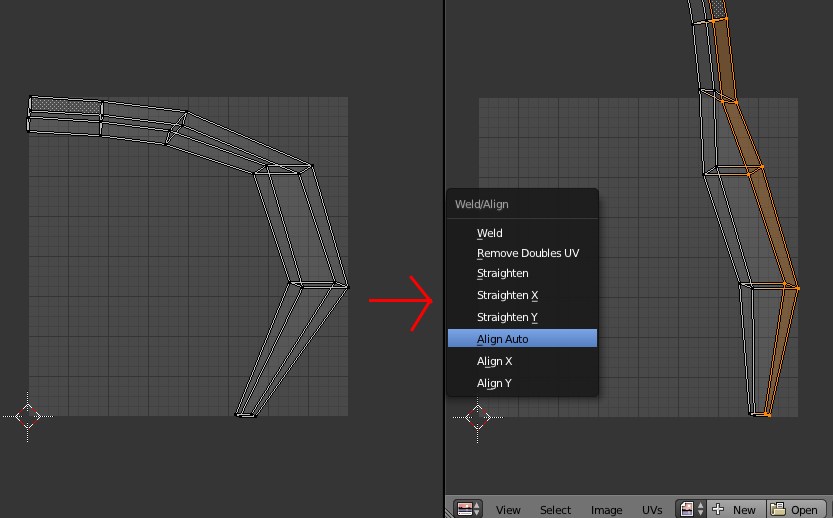
Task: Choose Straighten Y in the menu
Action: coord(522,317)
